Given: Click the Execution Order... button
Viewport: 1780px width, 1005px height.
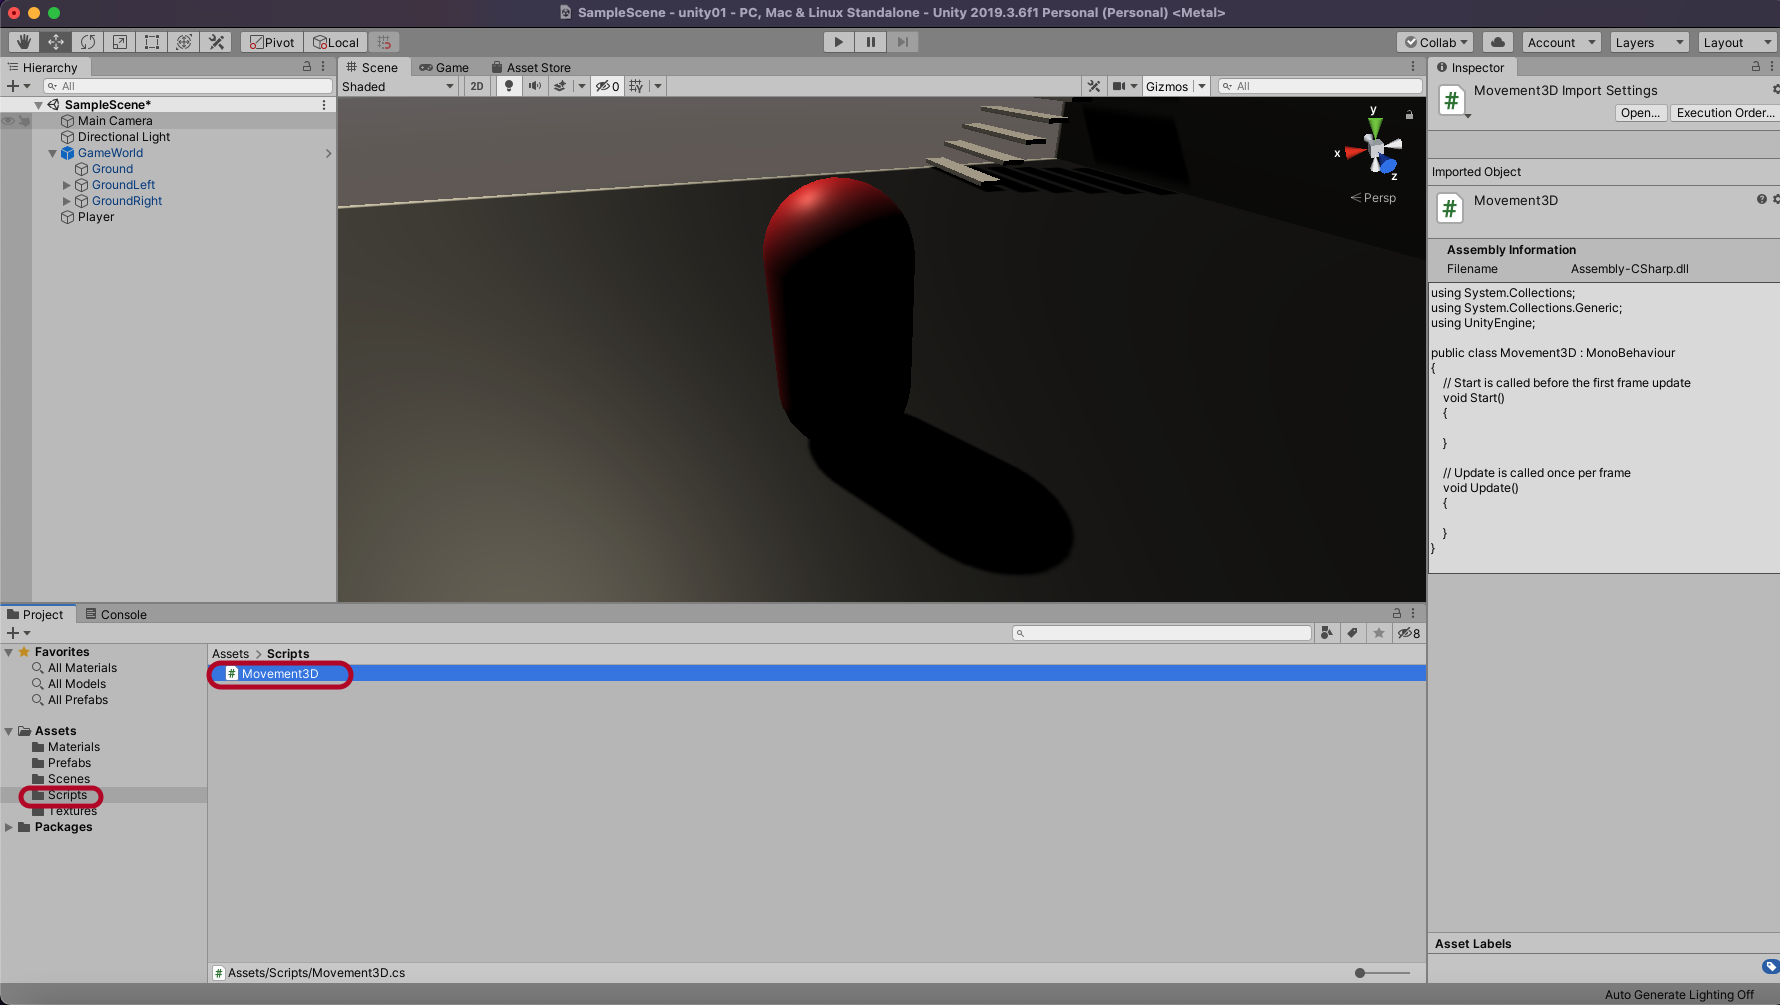Looking at the screenshot, I should click(1726, 113).
